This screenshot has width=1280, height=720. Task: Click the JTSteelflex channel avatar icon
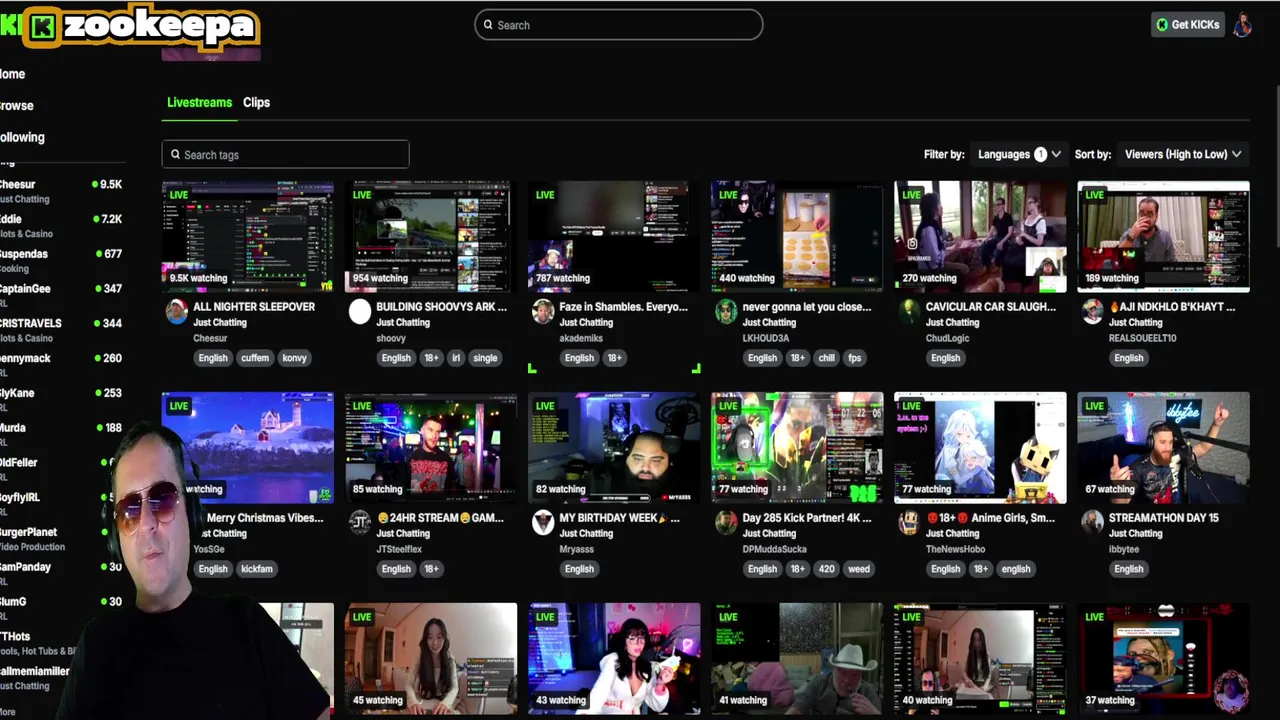pyautogui.click(x=360, y=523)
